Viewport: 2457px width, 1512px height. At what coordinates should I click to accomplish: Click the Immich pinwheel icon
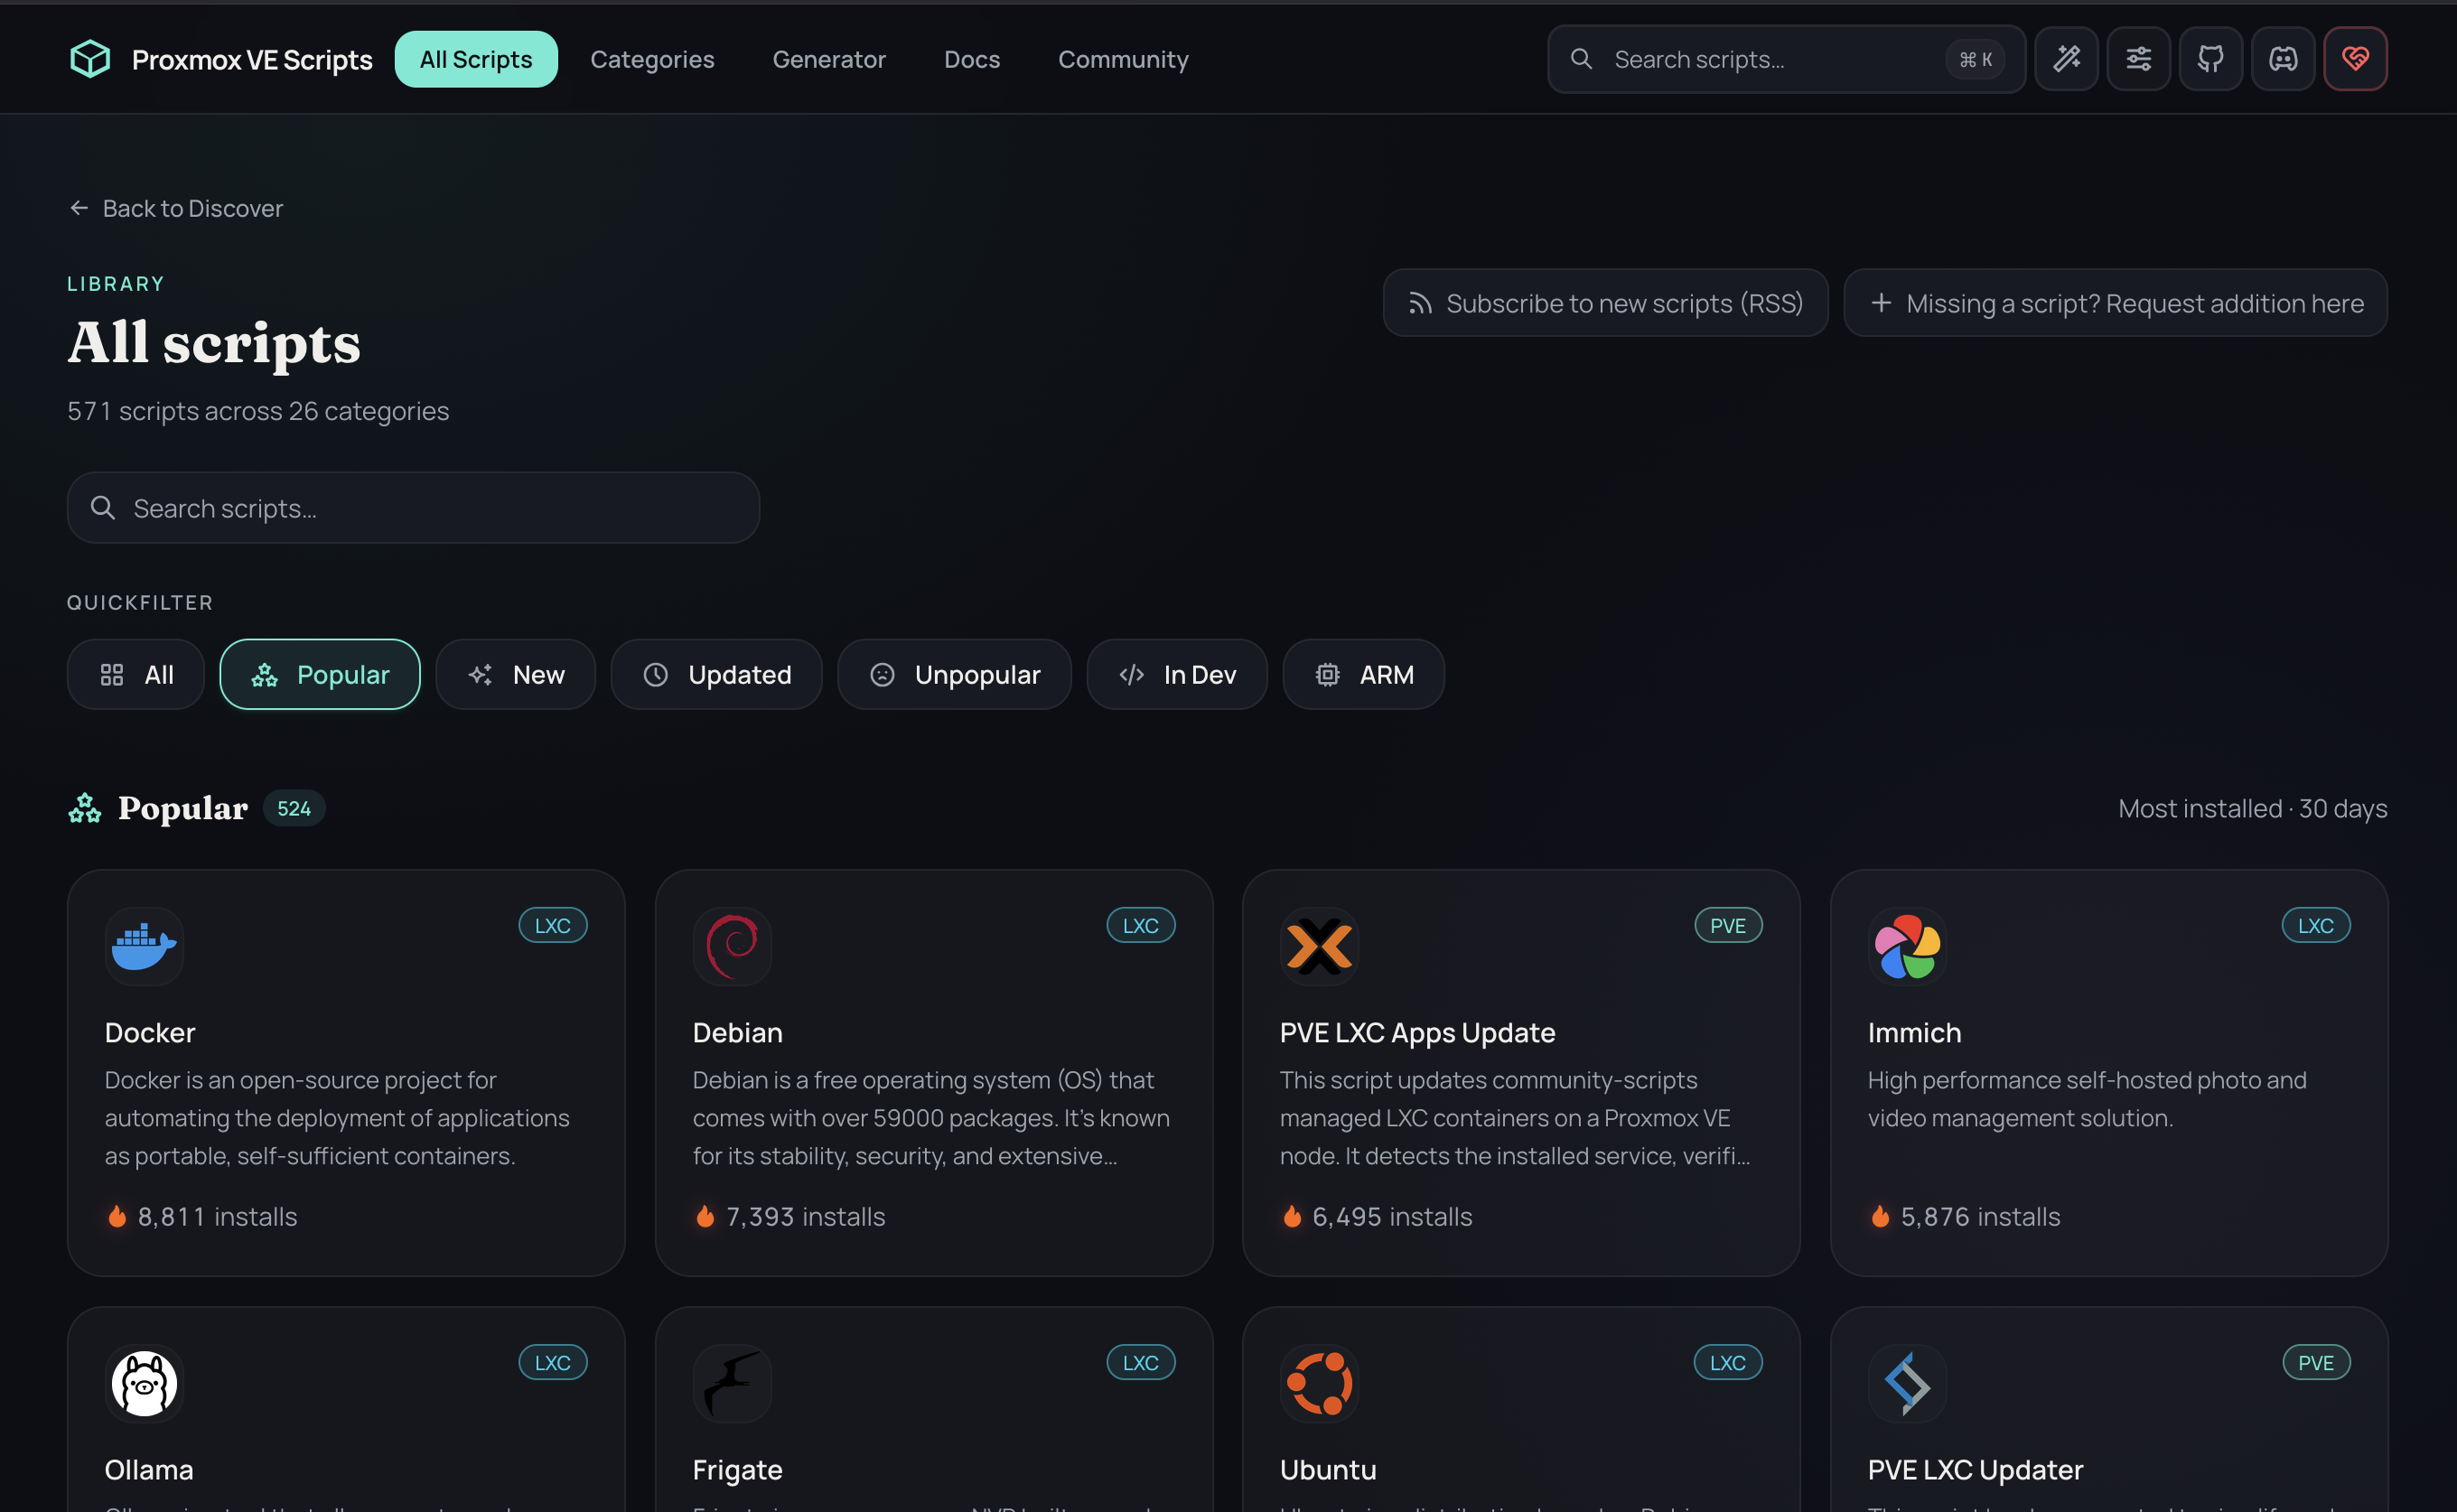(1907, 946)
